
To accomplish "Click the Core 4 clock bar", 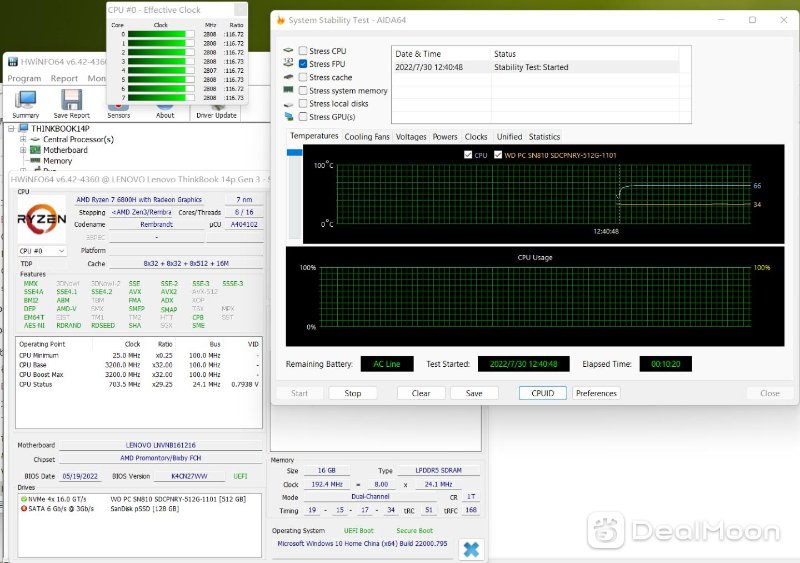I will tap(161, 70).
